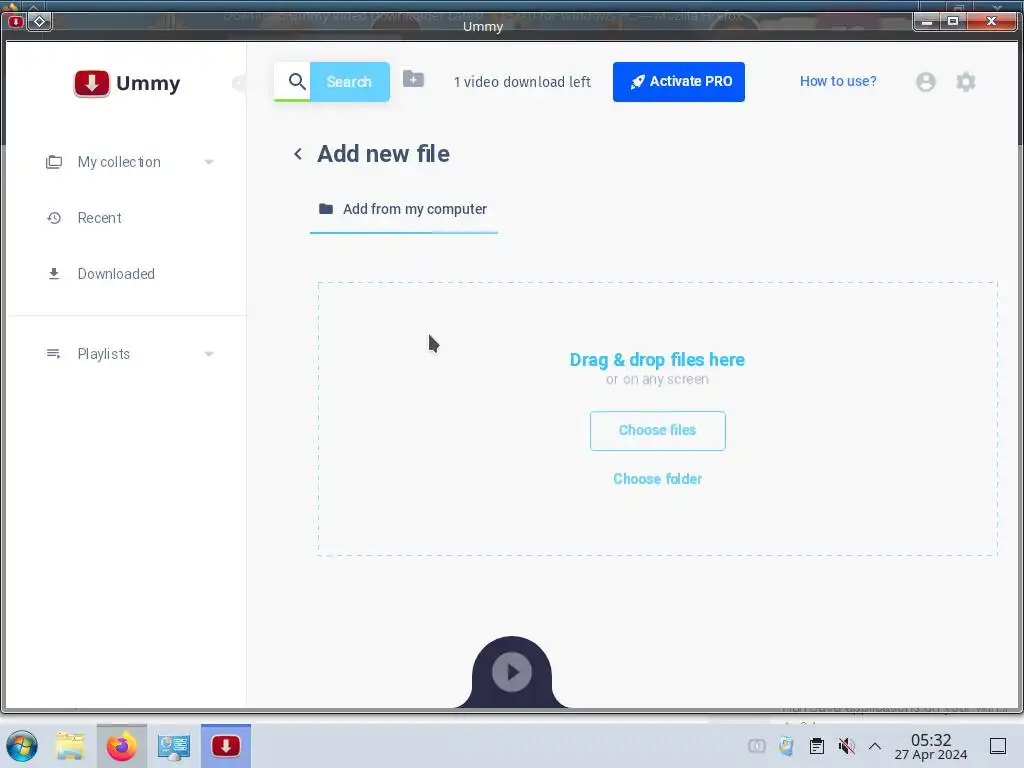Expand the Playlists dropdown arrow

[209, 354]
